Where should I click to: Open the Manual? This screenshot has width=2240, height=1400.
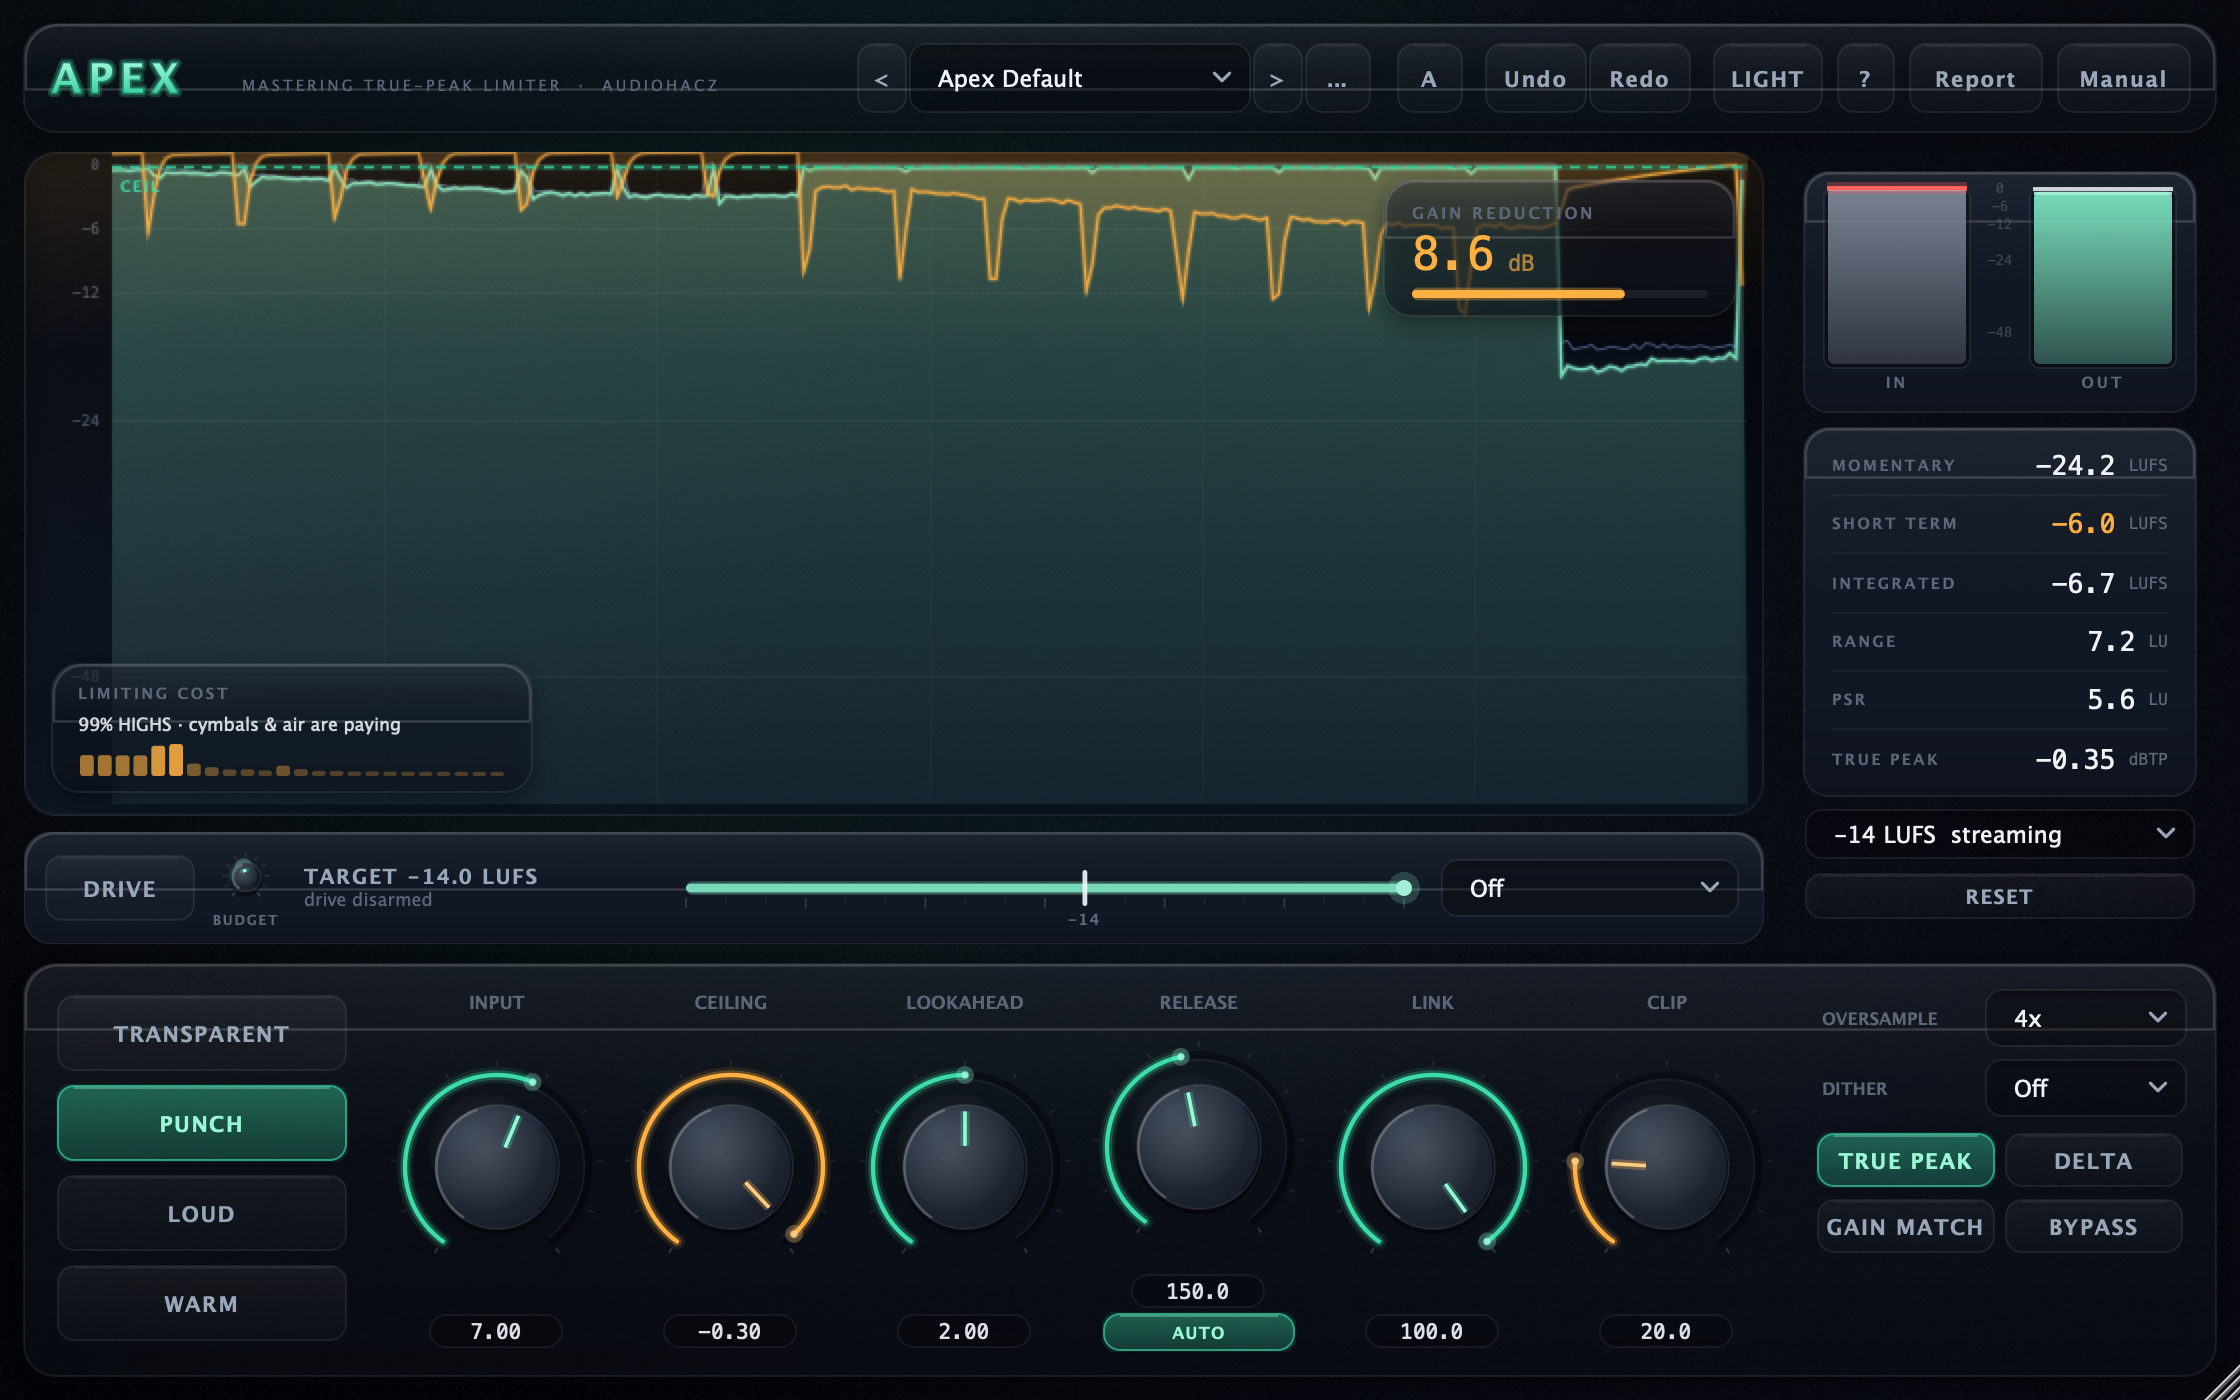pyautogui.click(x=2123, y=79)
